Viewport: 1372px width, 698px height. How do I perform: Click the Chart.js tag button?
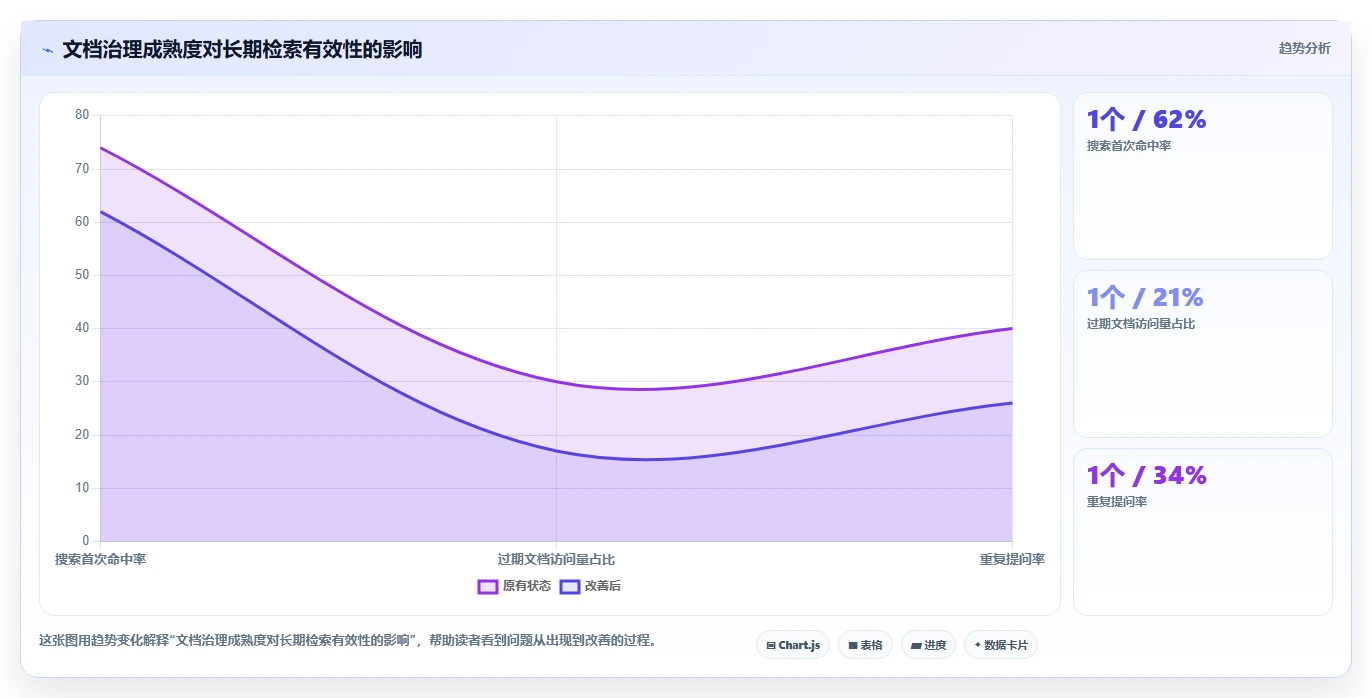(x=793, y=645)
